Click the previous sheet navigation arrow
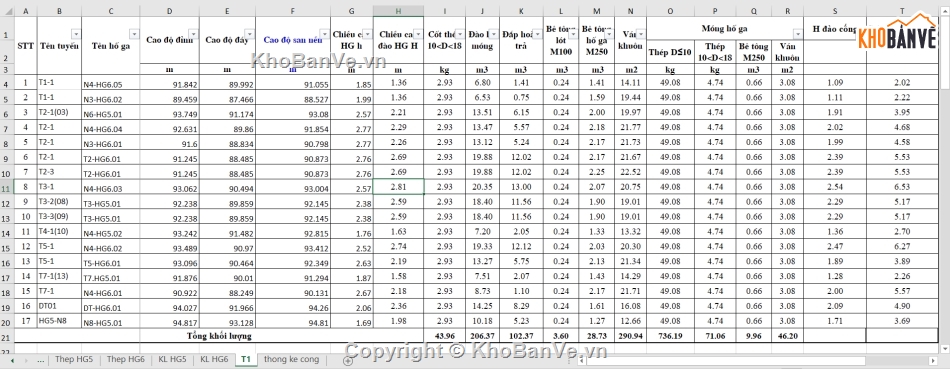950x369 pixels. click(12, 361)
